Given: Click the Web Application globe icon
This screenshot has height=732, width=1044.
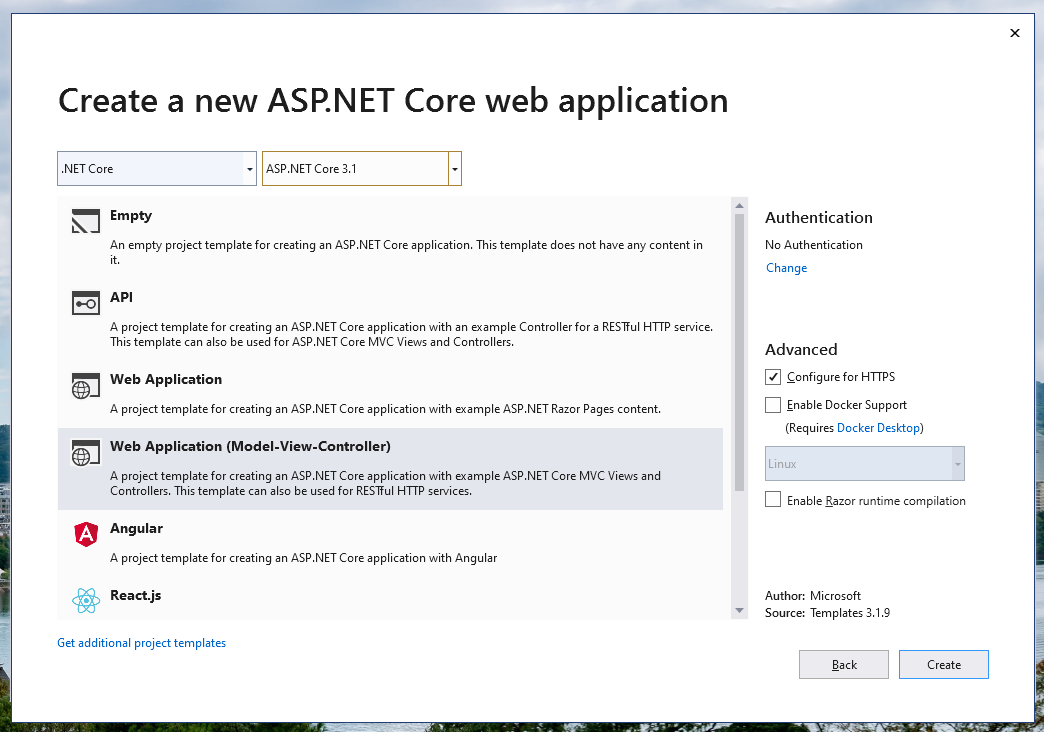Looking at the screenshot, I should [86, 385].
